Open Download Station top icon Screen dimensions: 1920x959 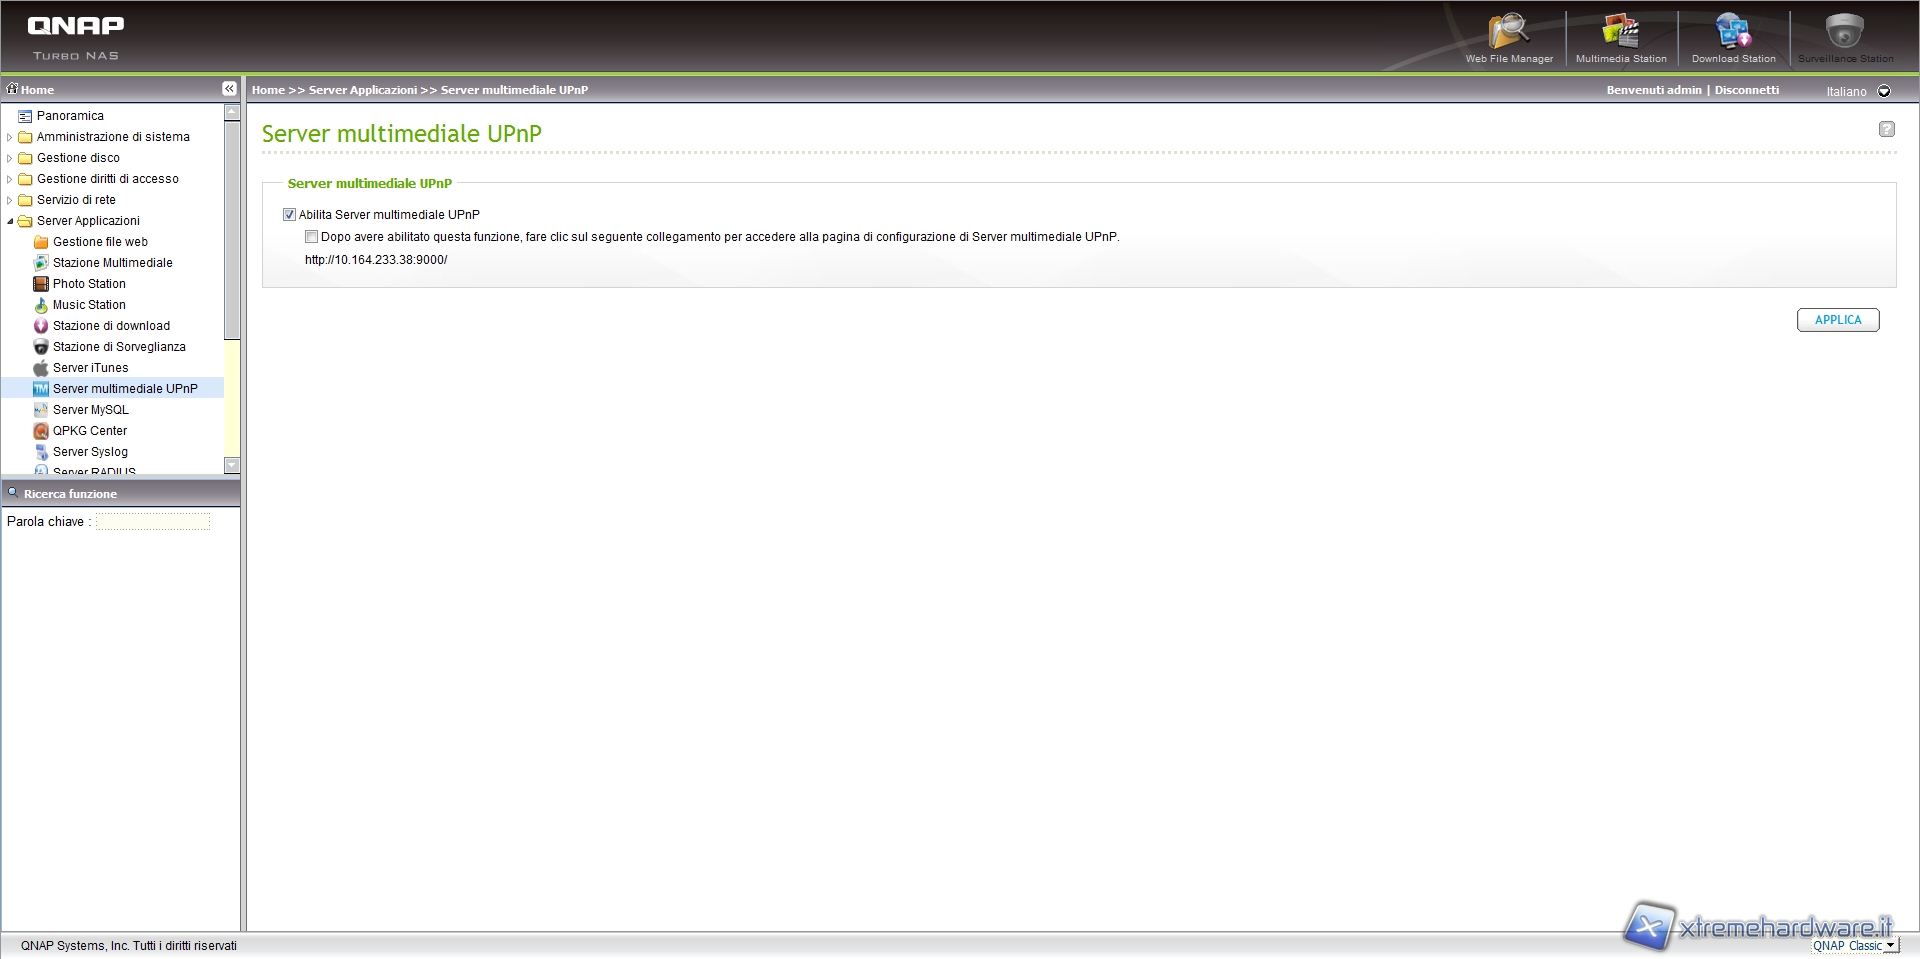point(1733,35)
